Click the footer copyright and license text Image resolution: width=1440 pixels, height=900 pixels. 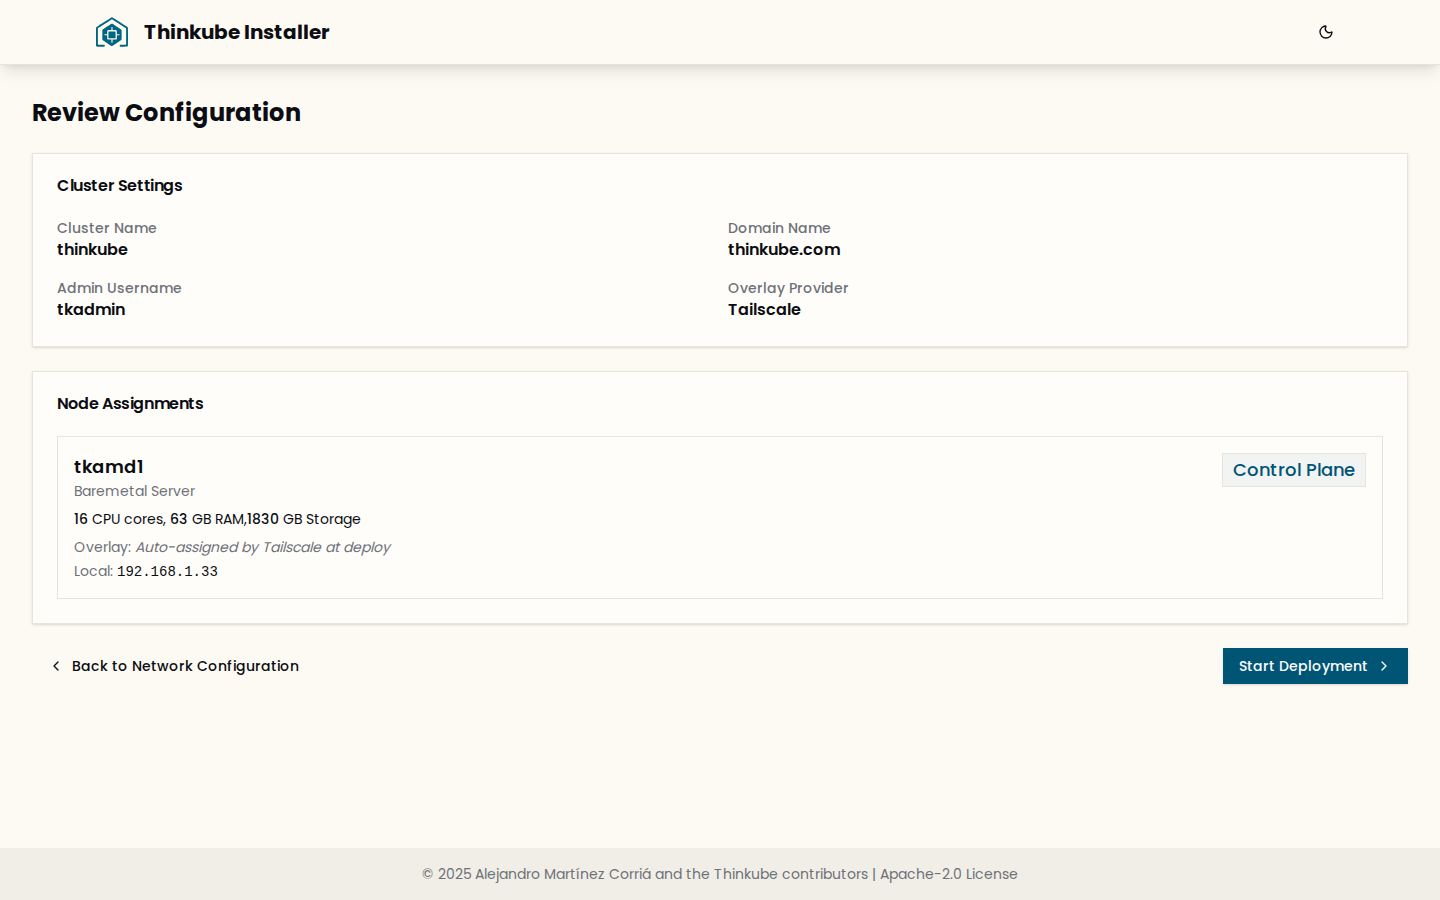point(720,874)
